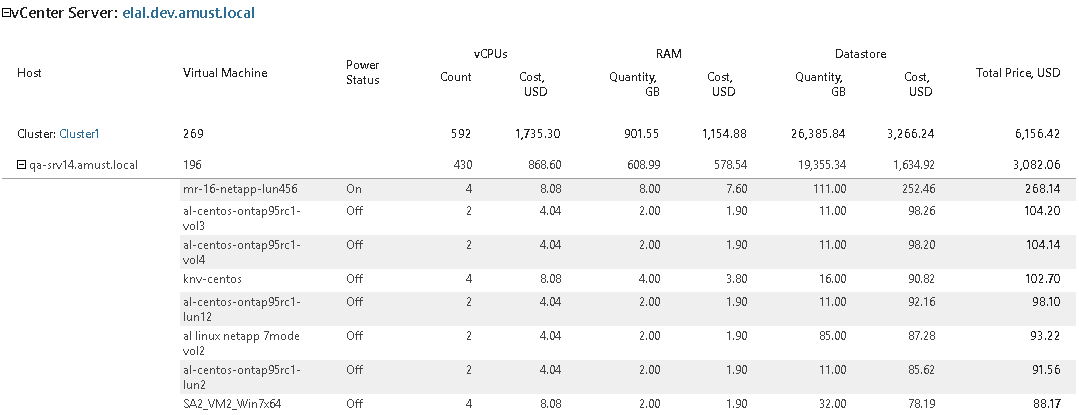The width and height of the screenshot is (1079, 415).
Task: Click the Power Status column header
Action: [363, 72]
